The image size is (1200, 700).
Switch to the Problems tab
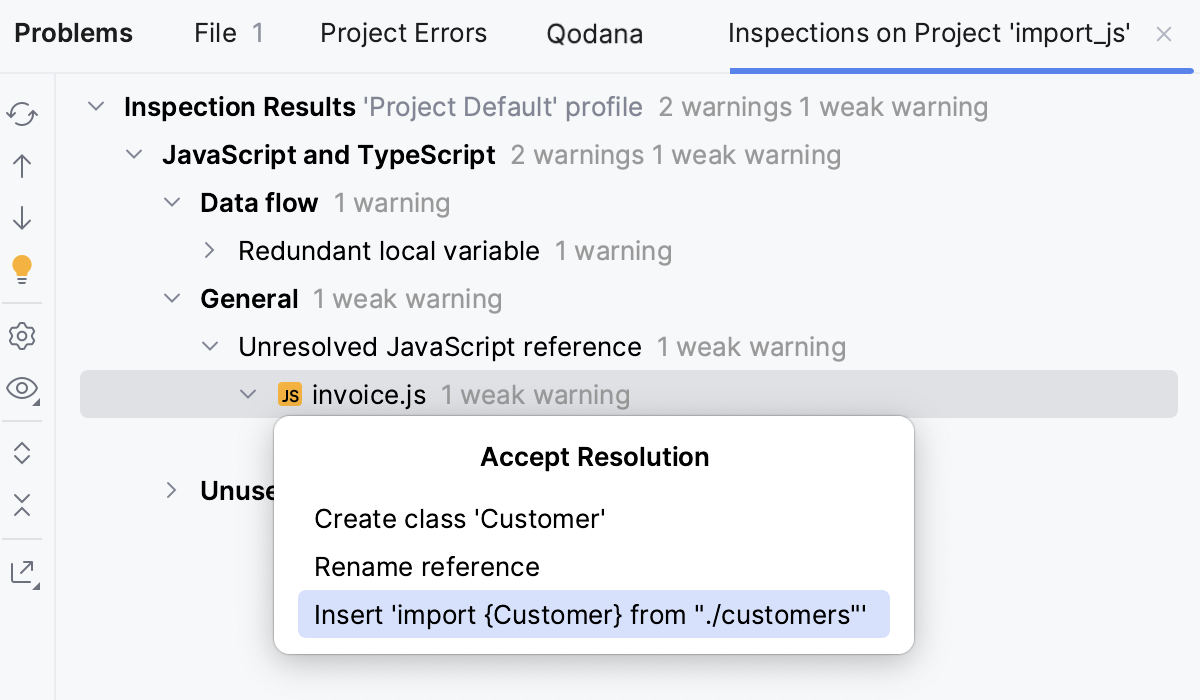coord(72,33)
